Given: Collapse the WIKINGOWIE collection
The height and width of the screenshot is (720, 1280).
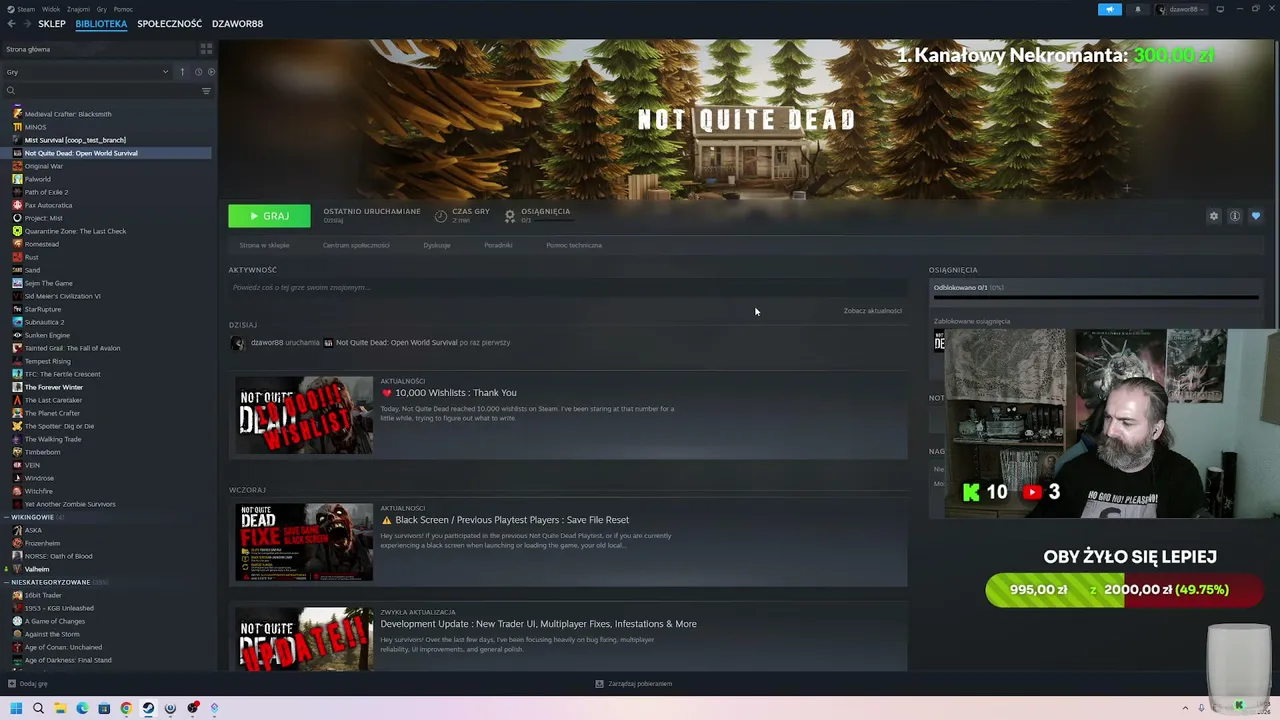Looking at the screenshot, I should point(7,517).
